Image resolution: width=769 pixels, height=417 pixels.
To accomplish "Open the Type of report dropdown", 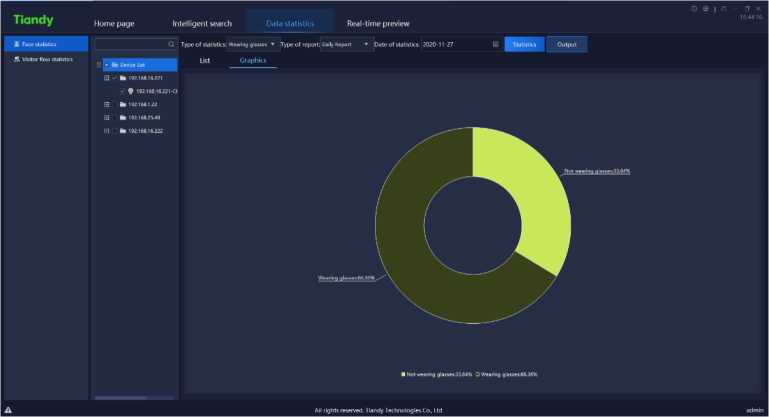I will [344, 44].
